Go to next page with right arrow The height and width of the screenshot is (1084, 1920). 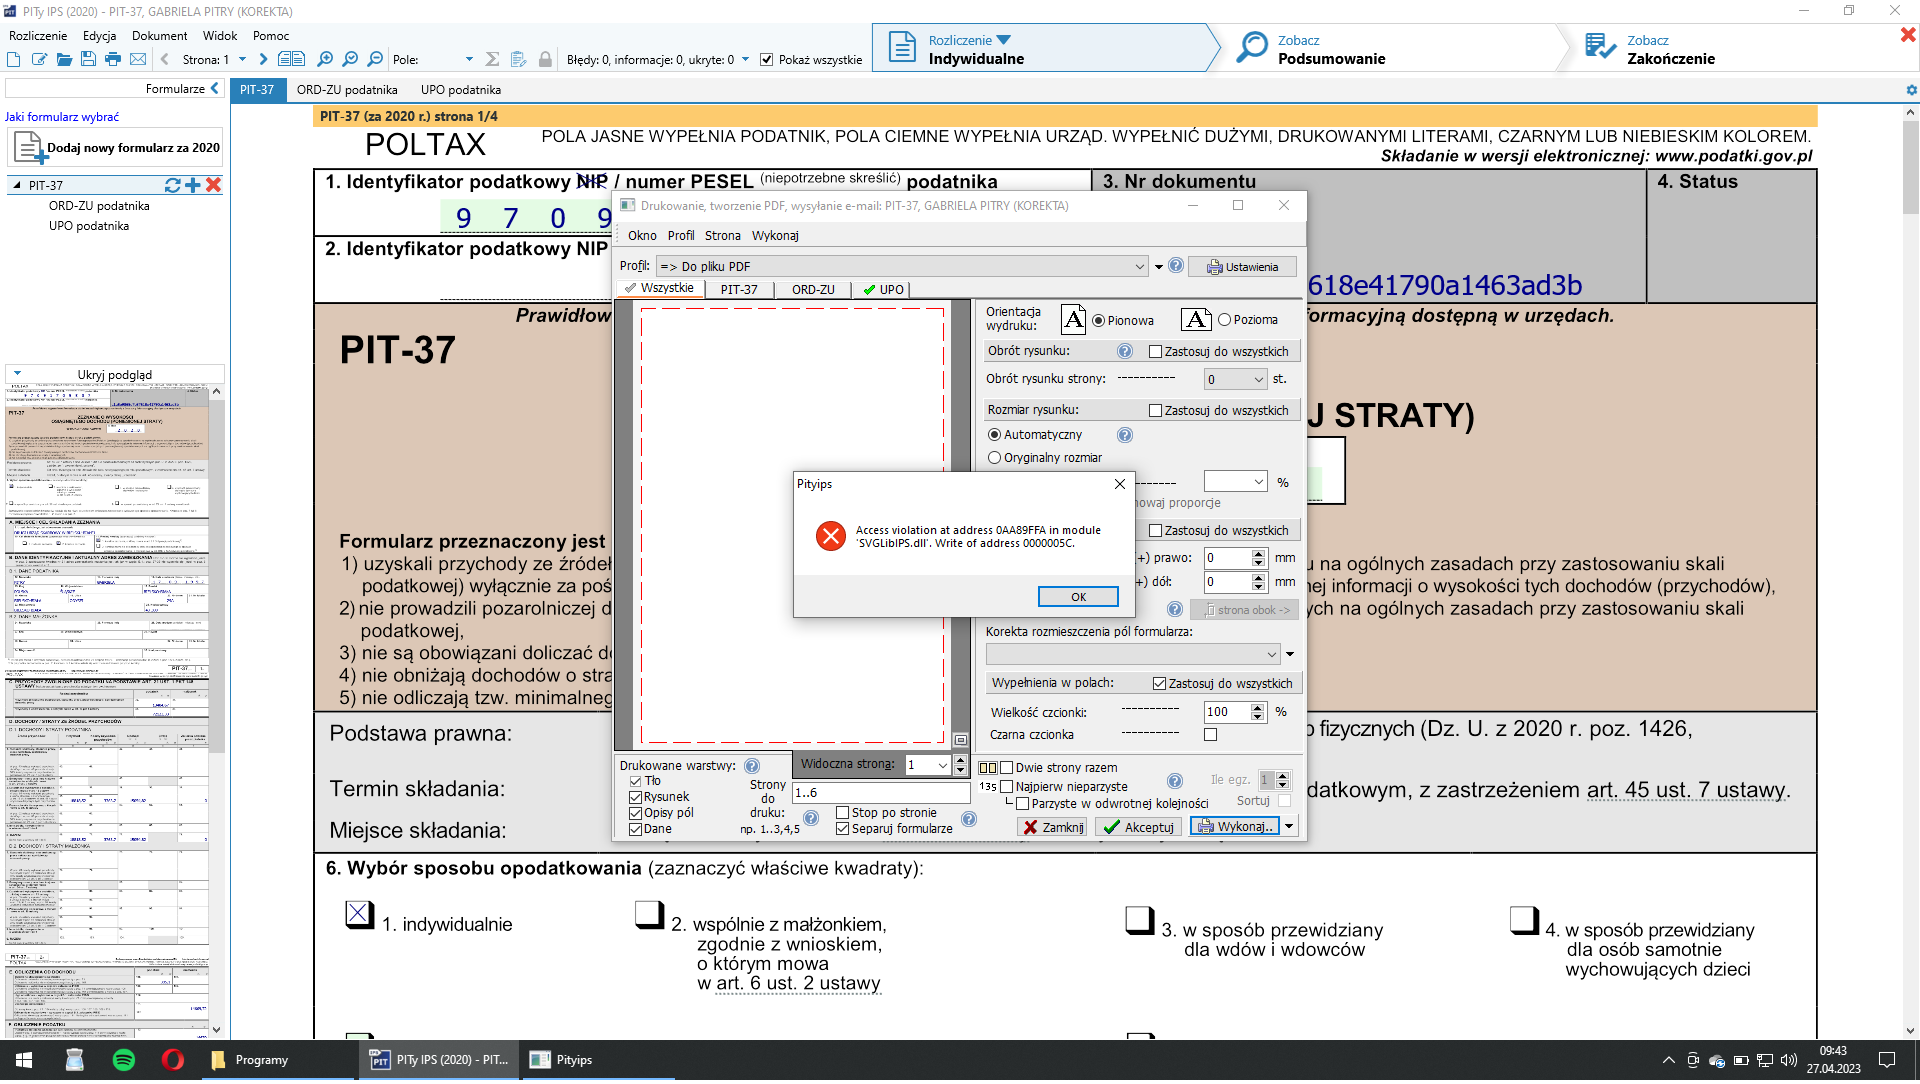tap(263, 60)
